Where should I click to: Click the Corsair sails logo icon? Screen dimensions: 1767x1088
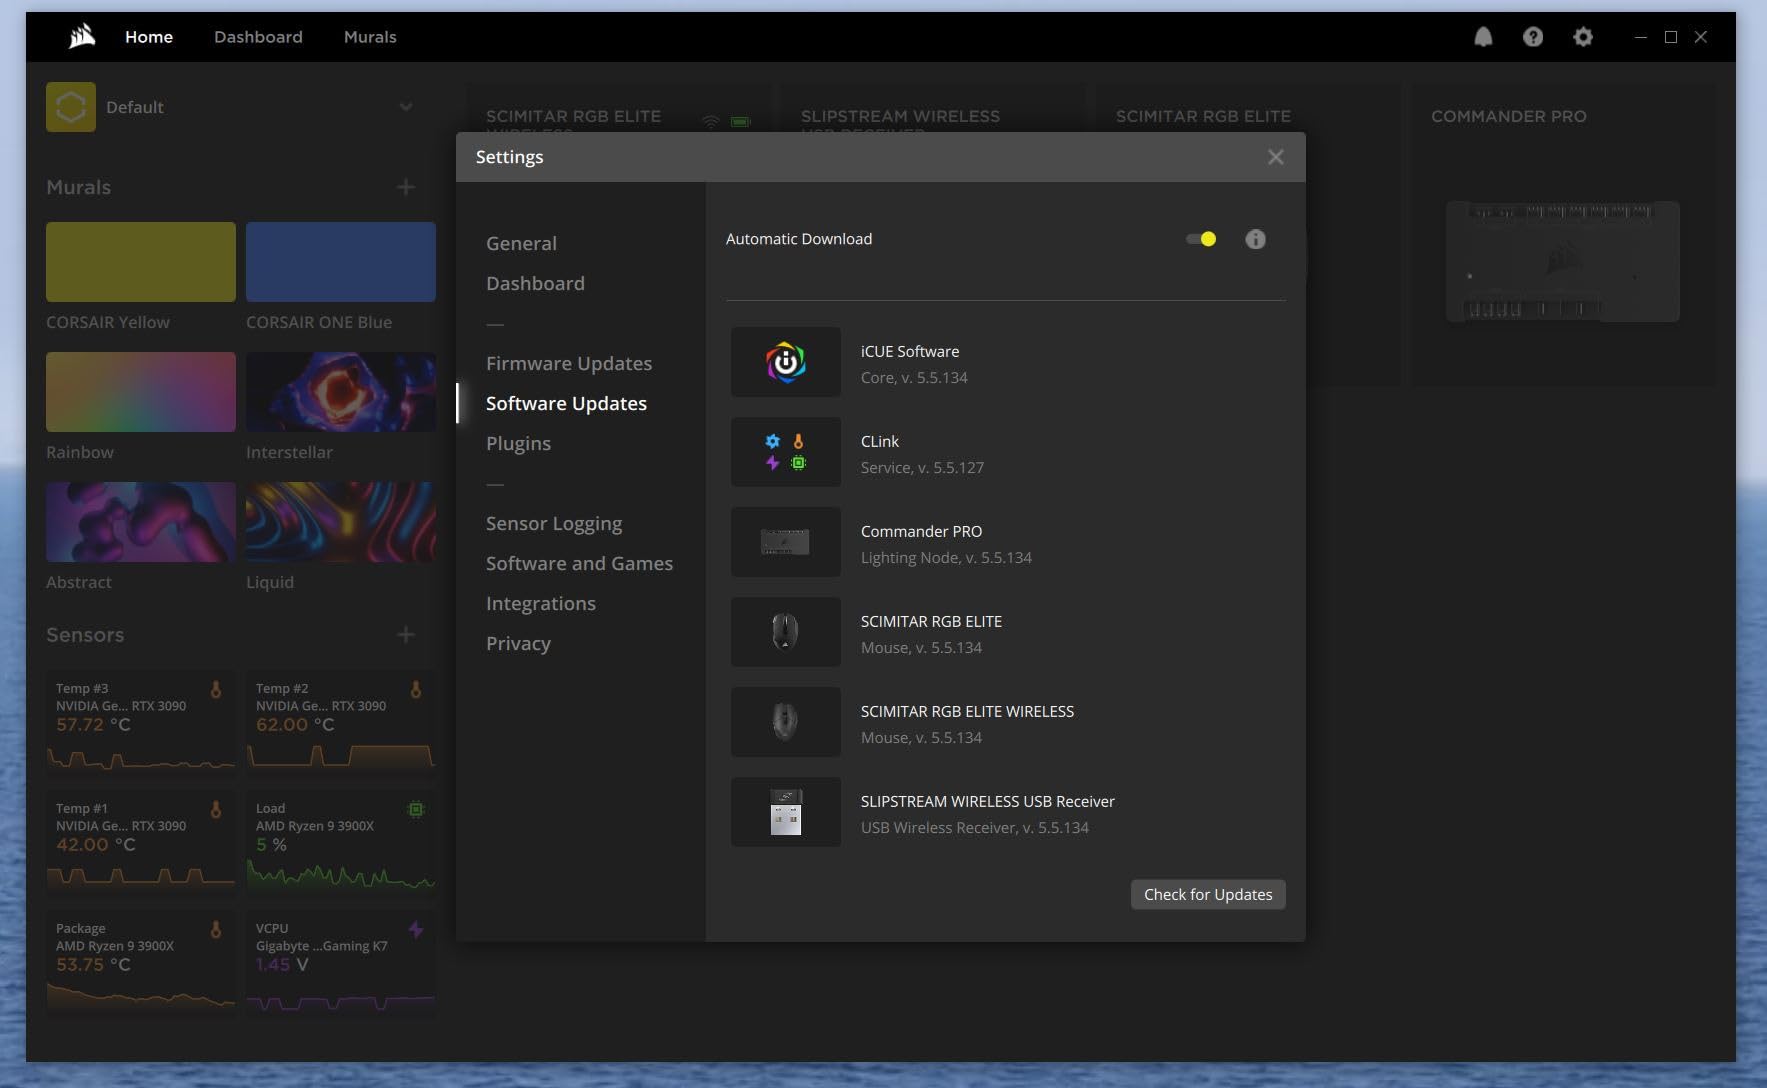point(82,37)
